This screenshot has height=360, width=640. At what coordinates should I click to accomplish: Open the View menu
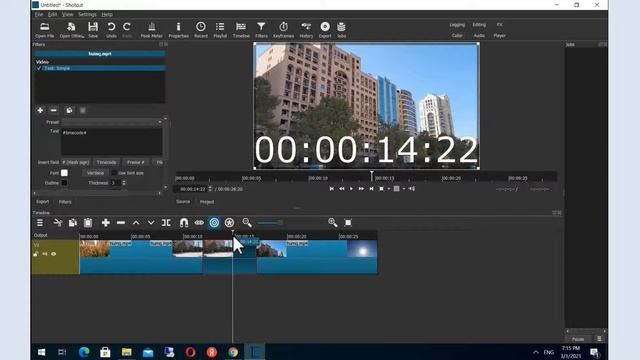(67, 14)
